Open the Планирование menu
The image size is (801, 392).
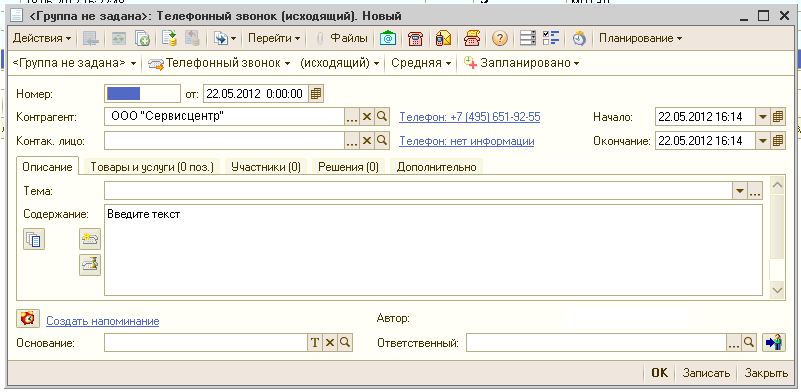tap(640, 38)
